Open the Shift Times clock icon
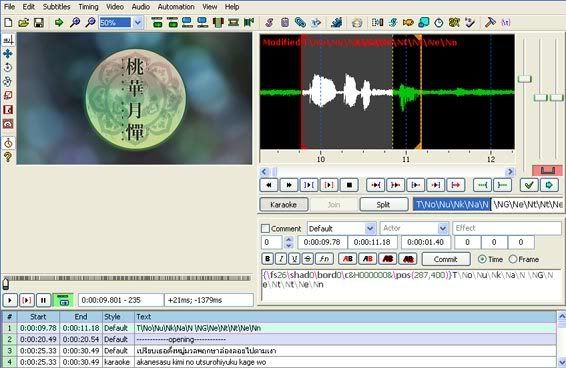The width and height of the screenshot is (566, 368). [439, 23]
